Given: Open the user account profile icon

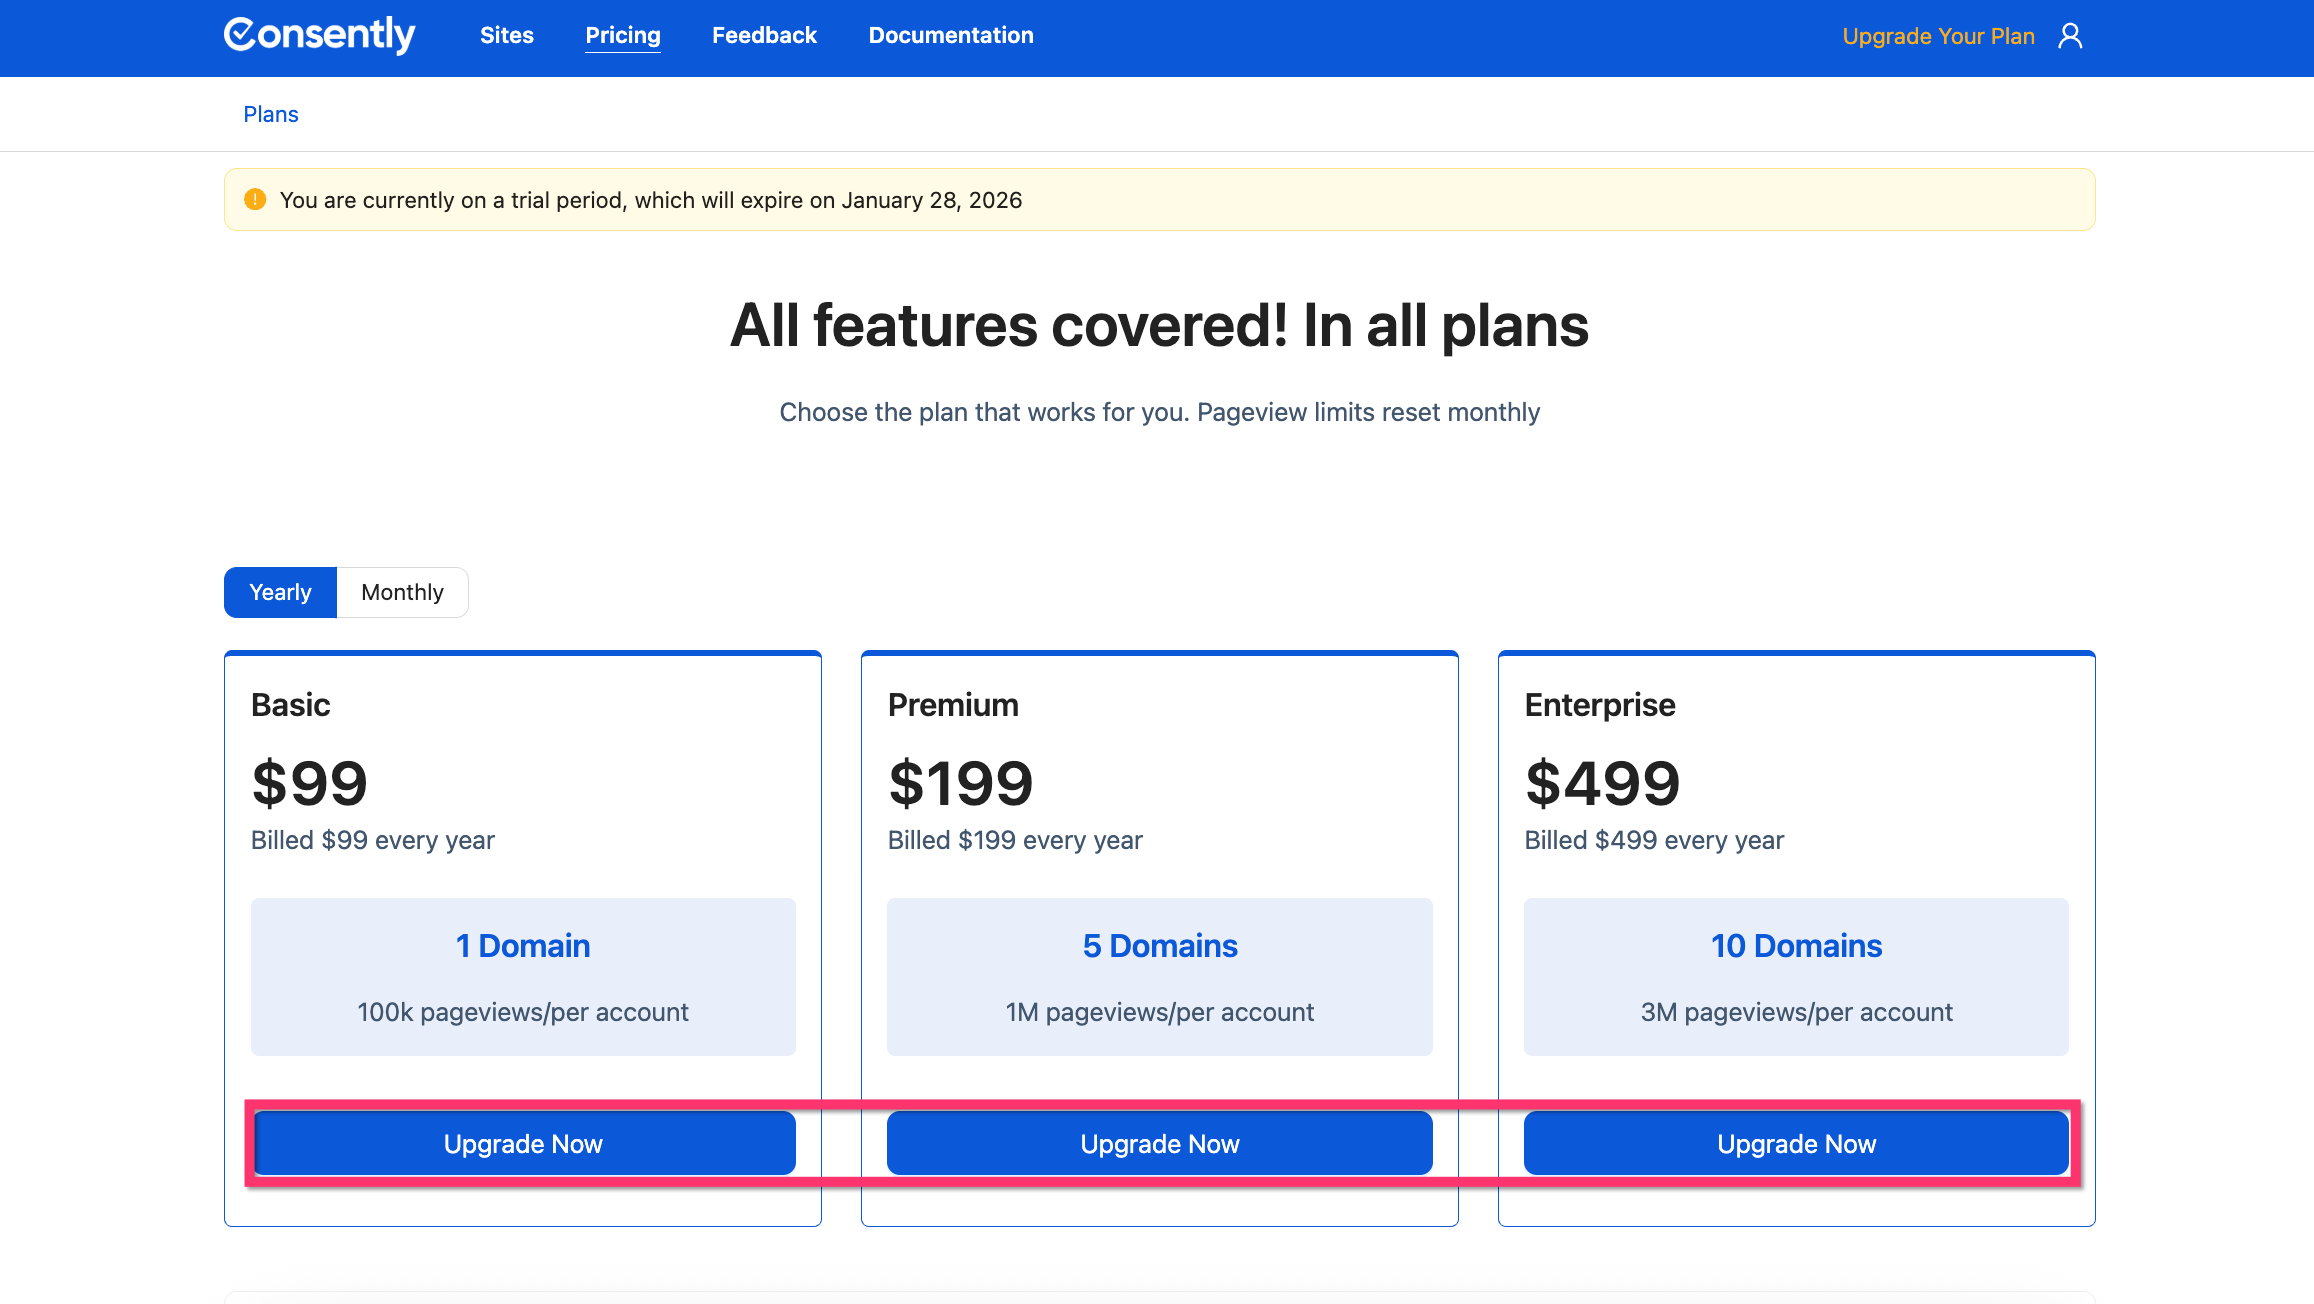Looking at the screenshot, I should (x=2070, y=36).
